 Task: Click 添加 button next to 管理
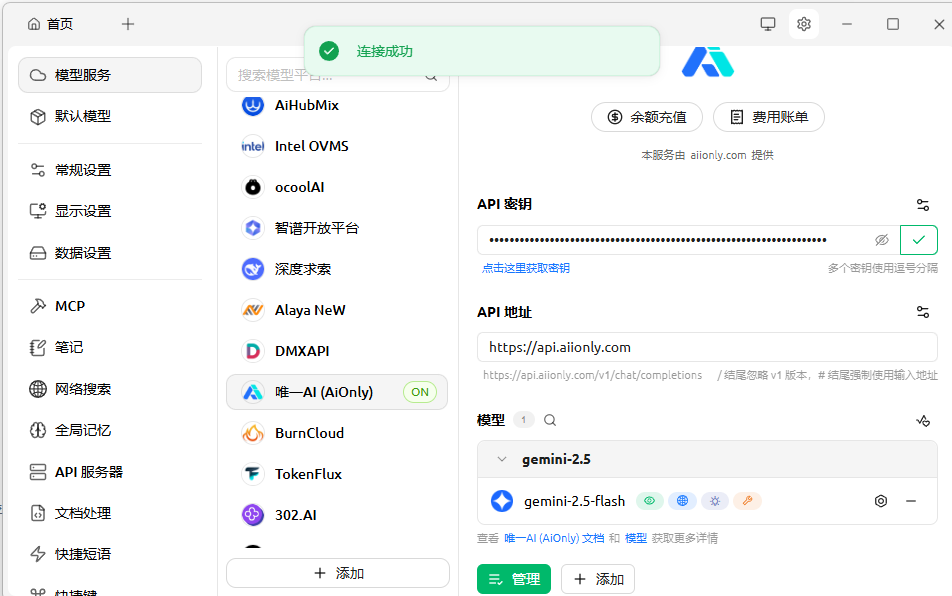click(x=598, y=579)
